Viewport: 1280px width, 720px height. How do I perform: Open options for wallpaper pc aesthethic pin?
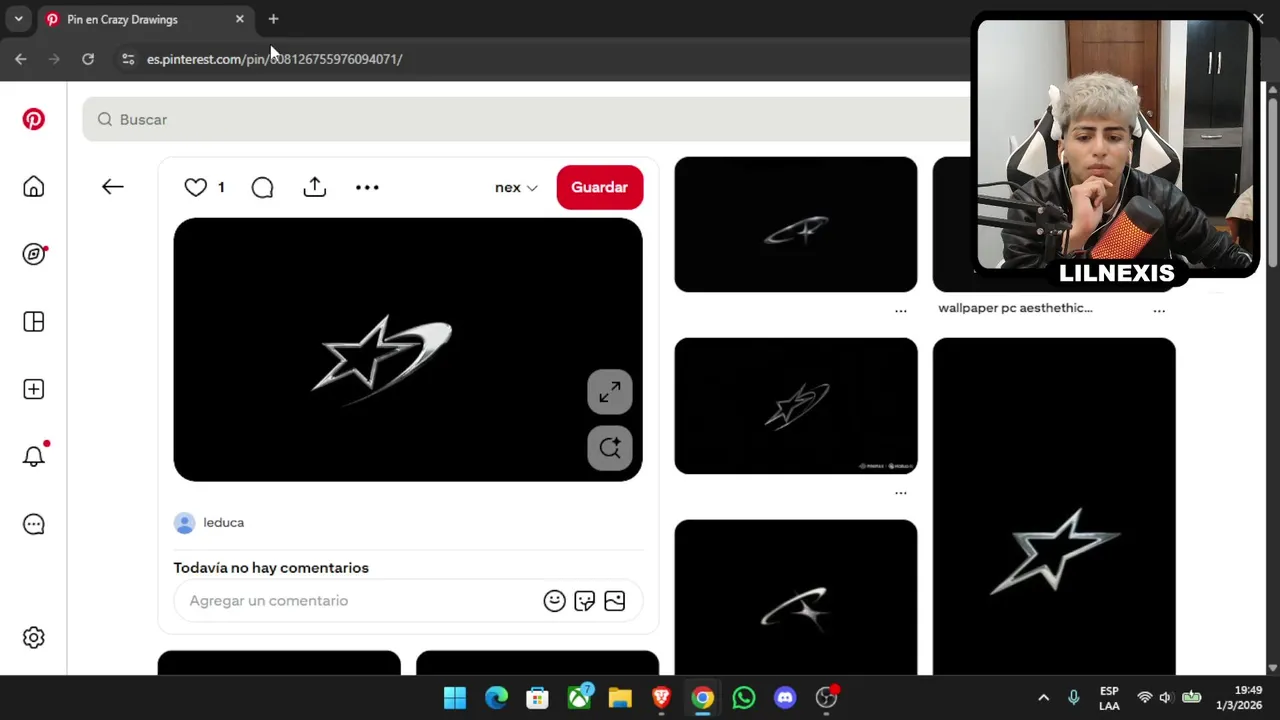pos(1159,311)
